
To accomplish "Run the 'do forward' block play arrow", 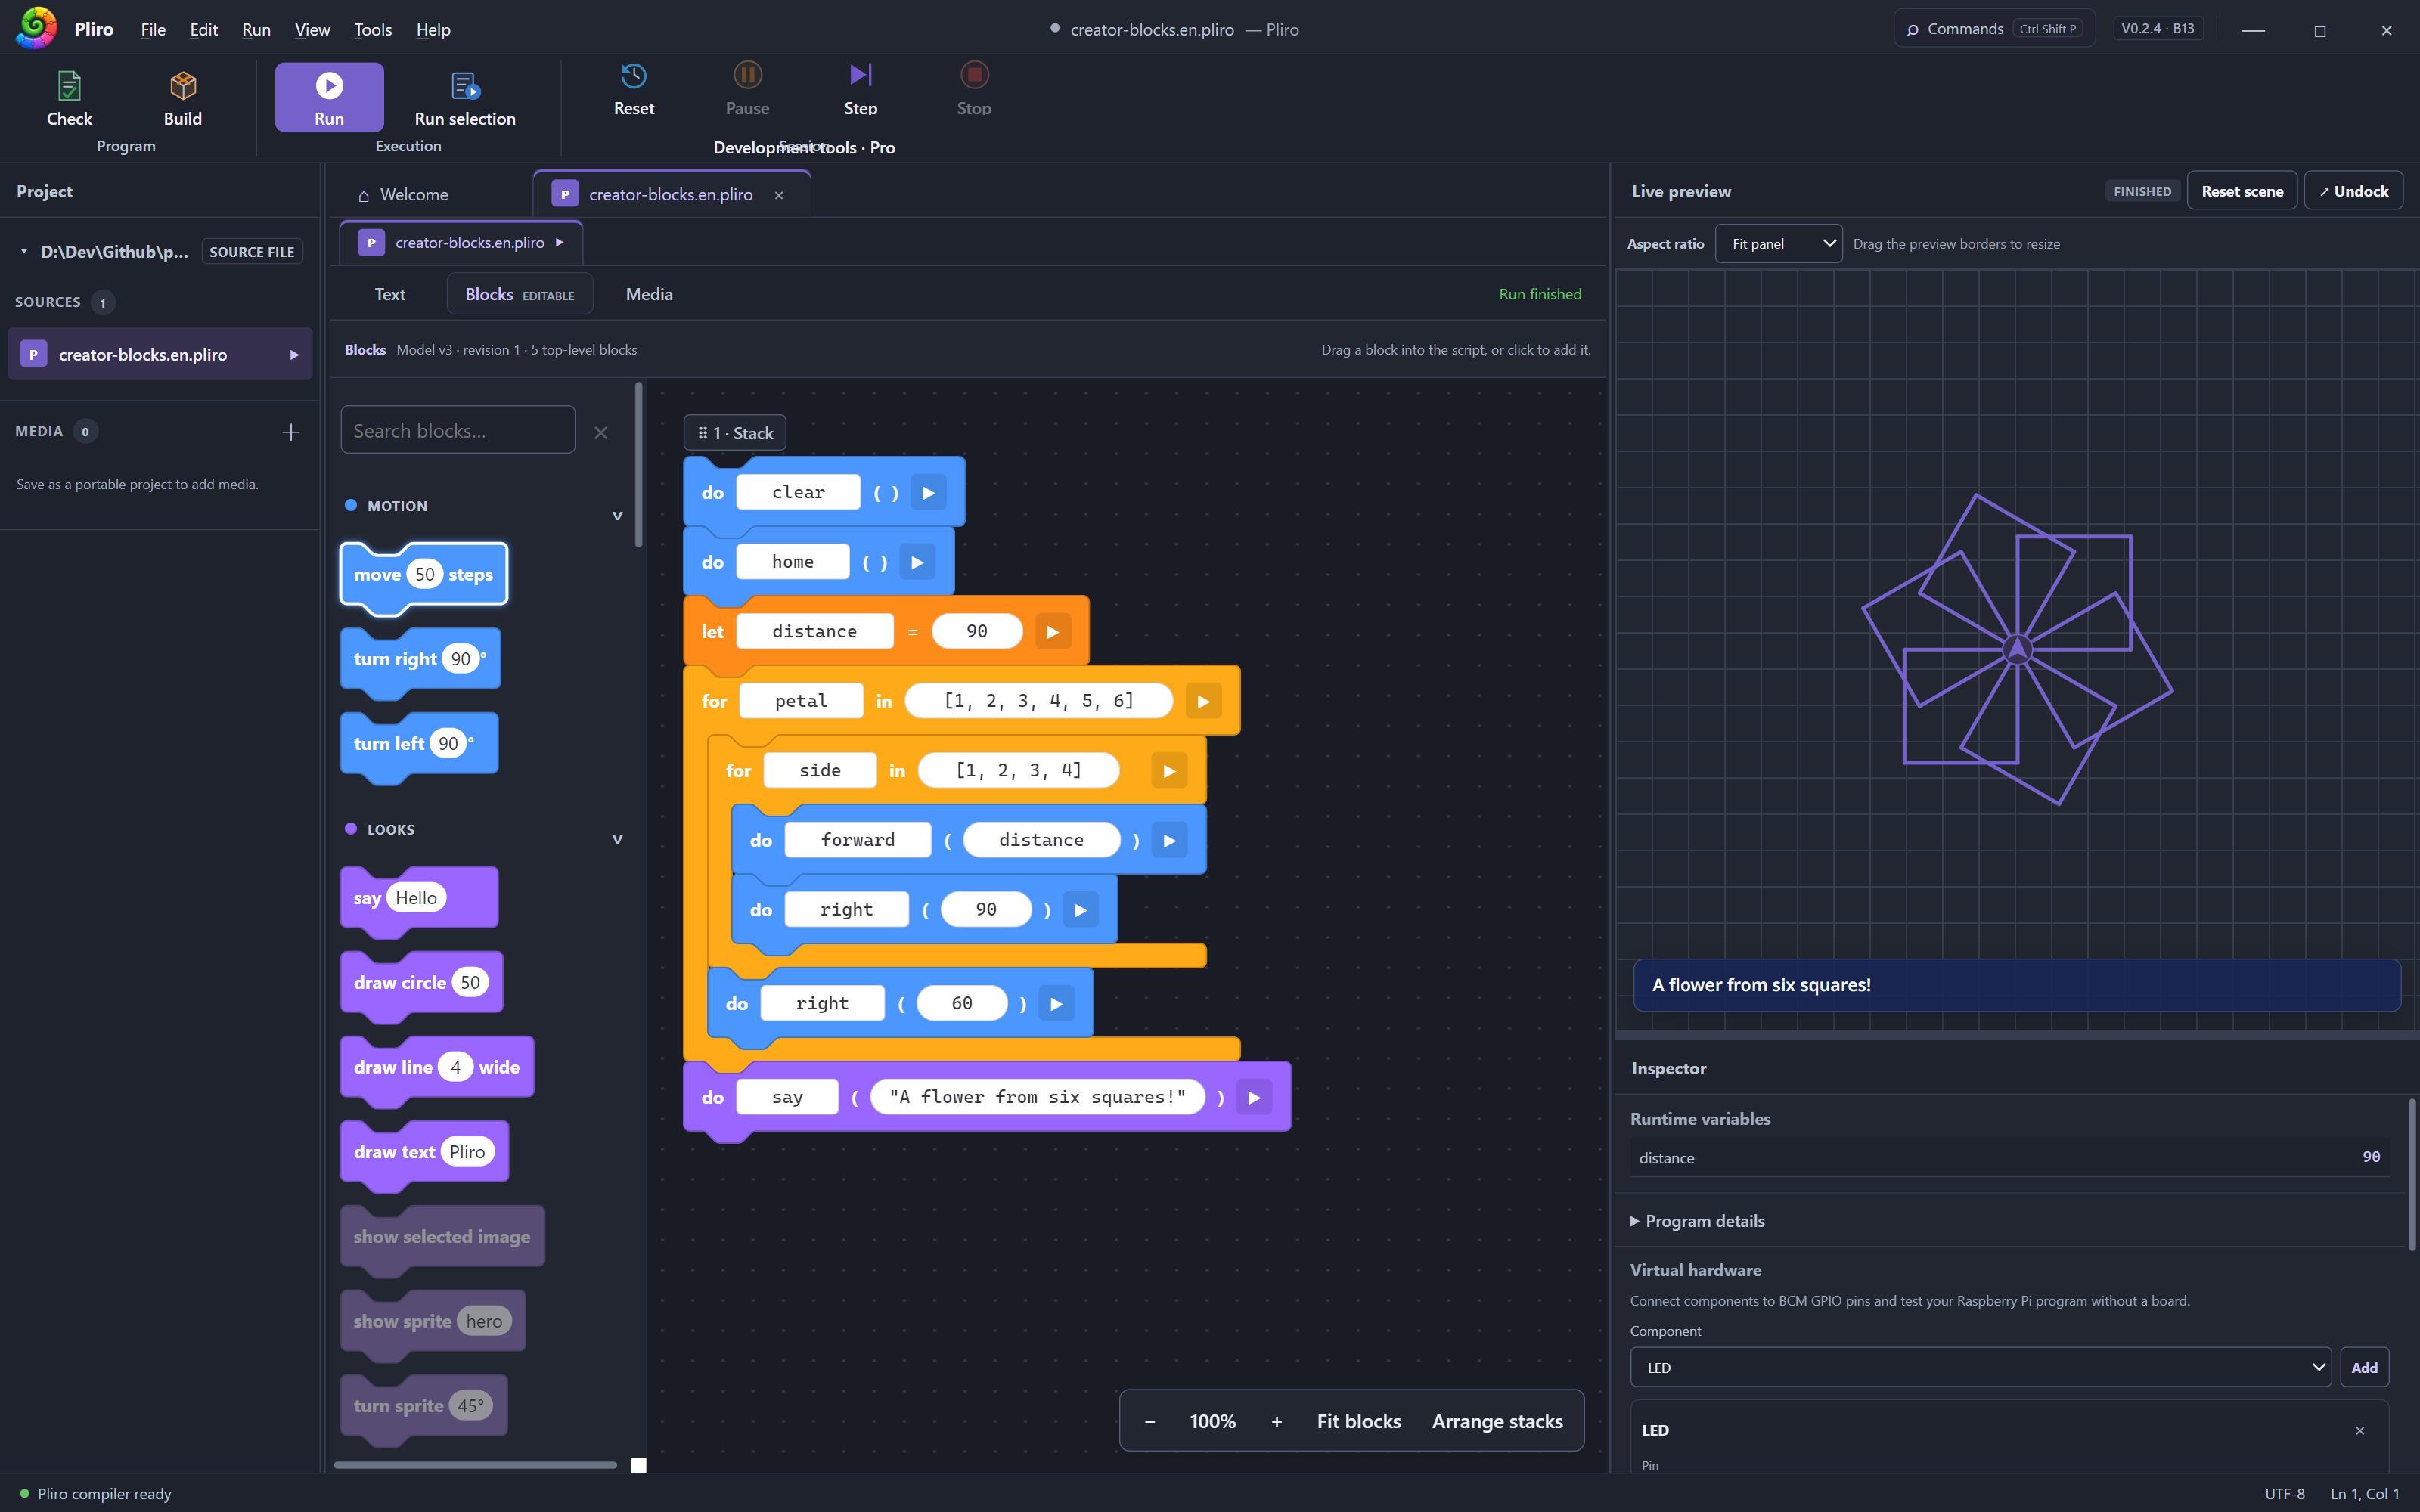I will coord(1169,841).
